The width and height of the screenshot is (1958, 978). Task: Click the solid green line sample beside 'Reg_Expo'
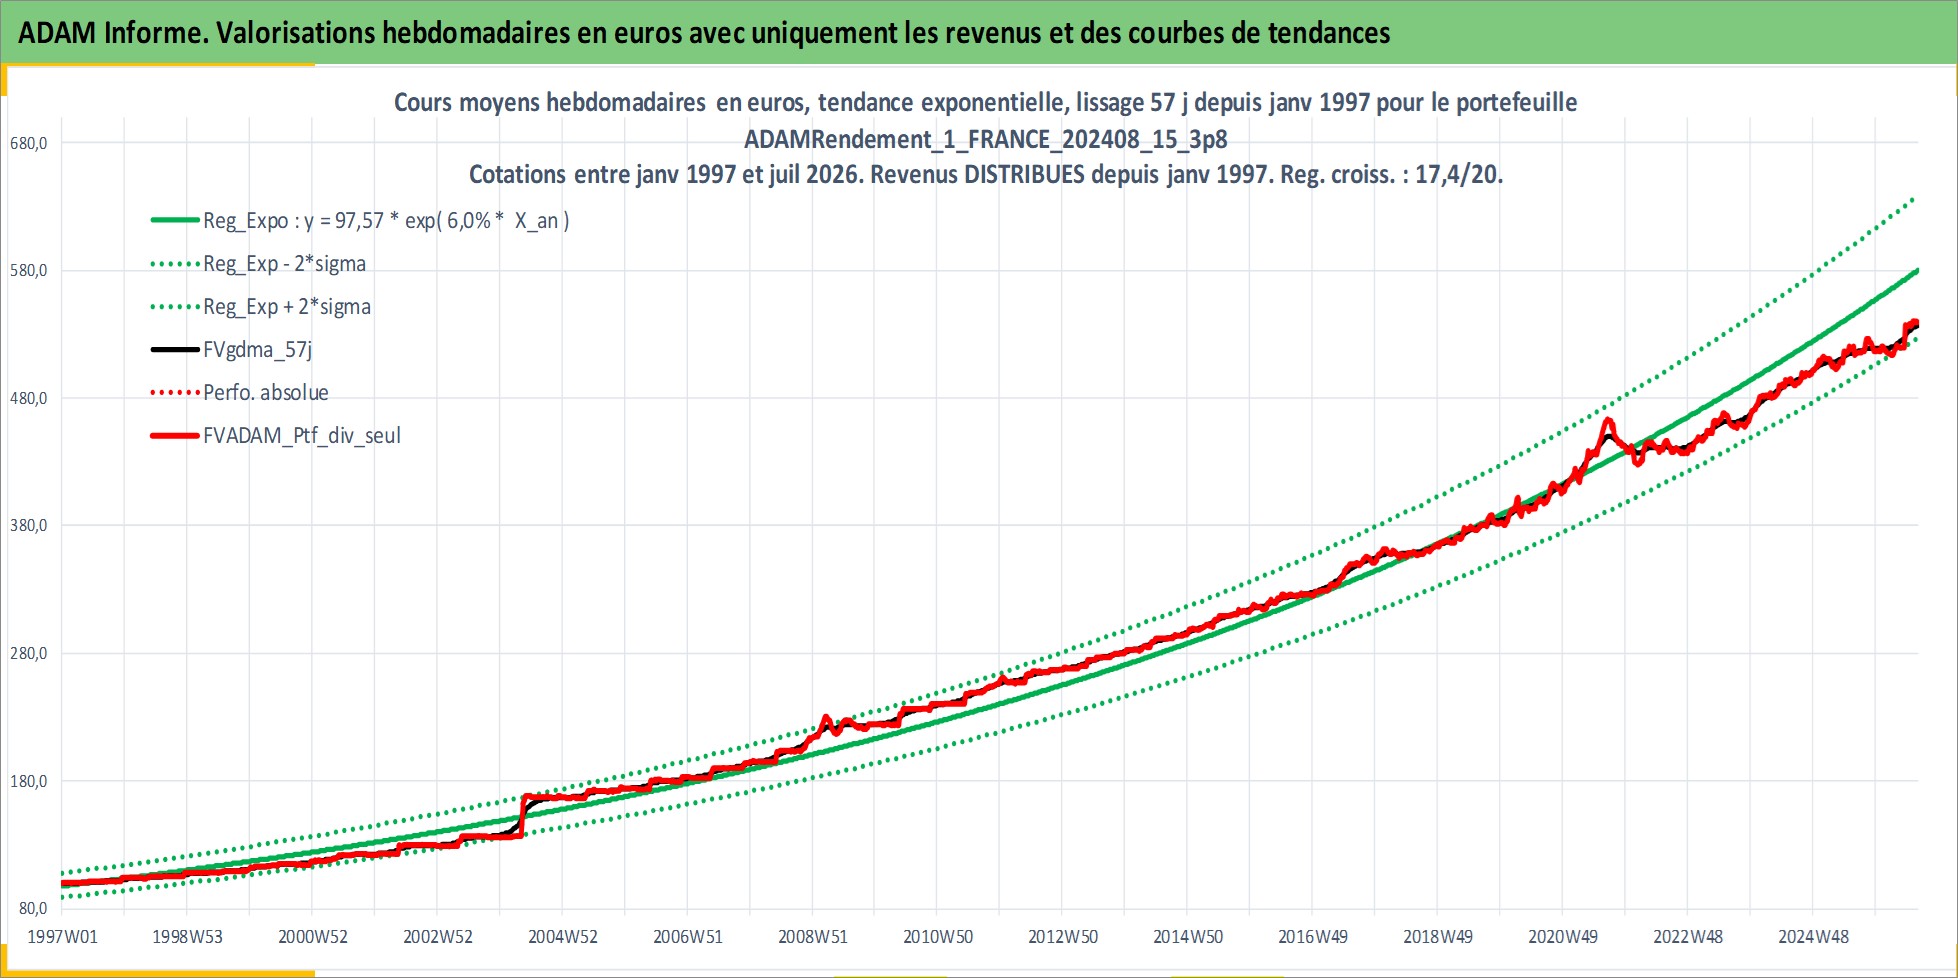(x=175, y=221)
